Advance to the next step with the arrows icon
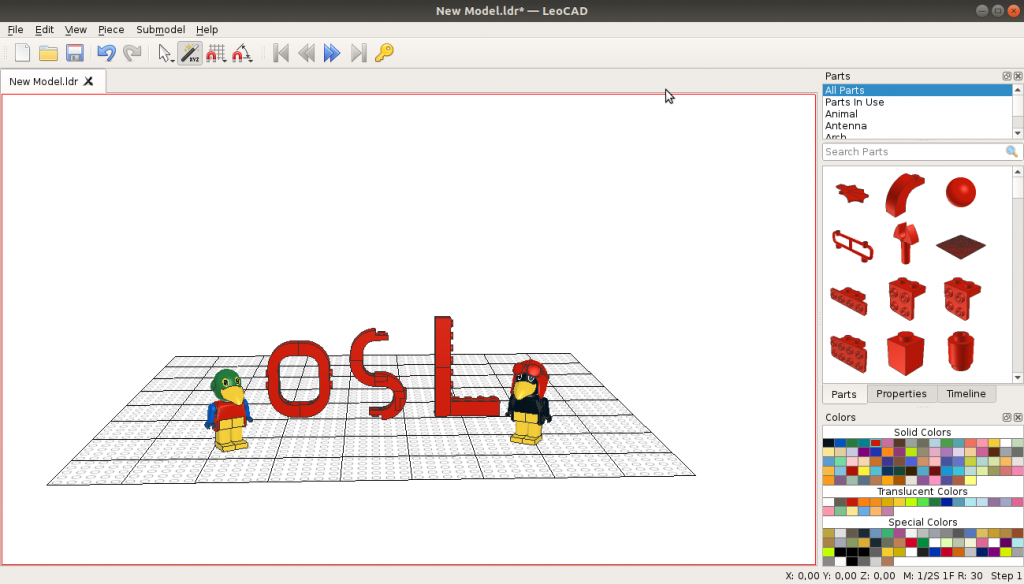The width and height of the screenshot is (1024, 584). (332, 53)
